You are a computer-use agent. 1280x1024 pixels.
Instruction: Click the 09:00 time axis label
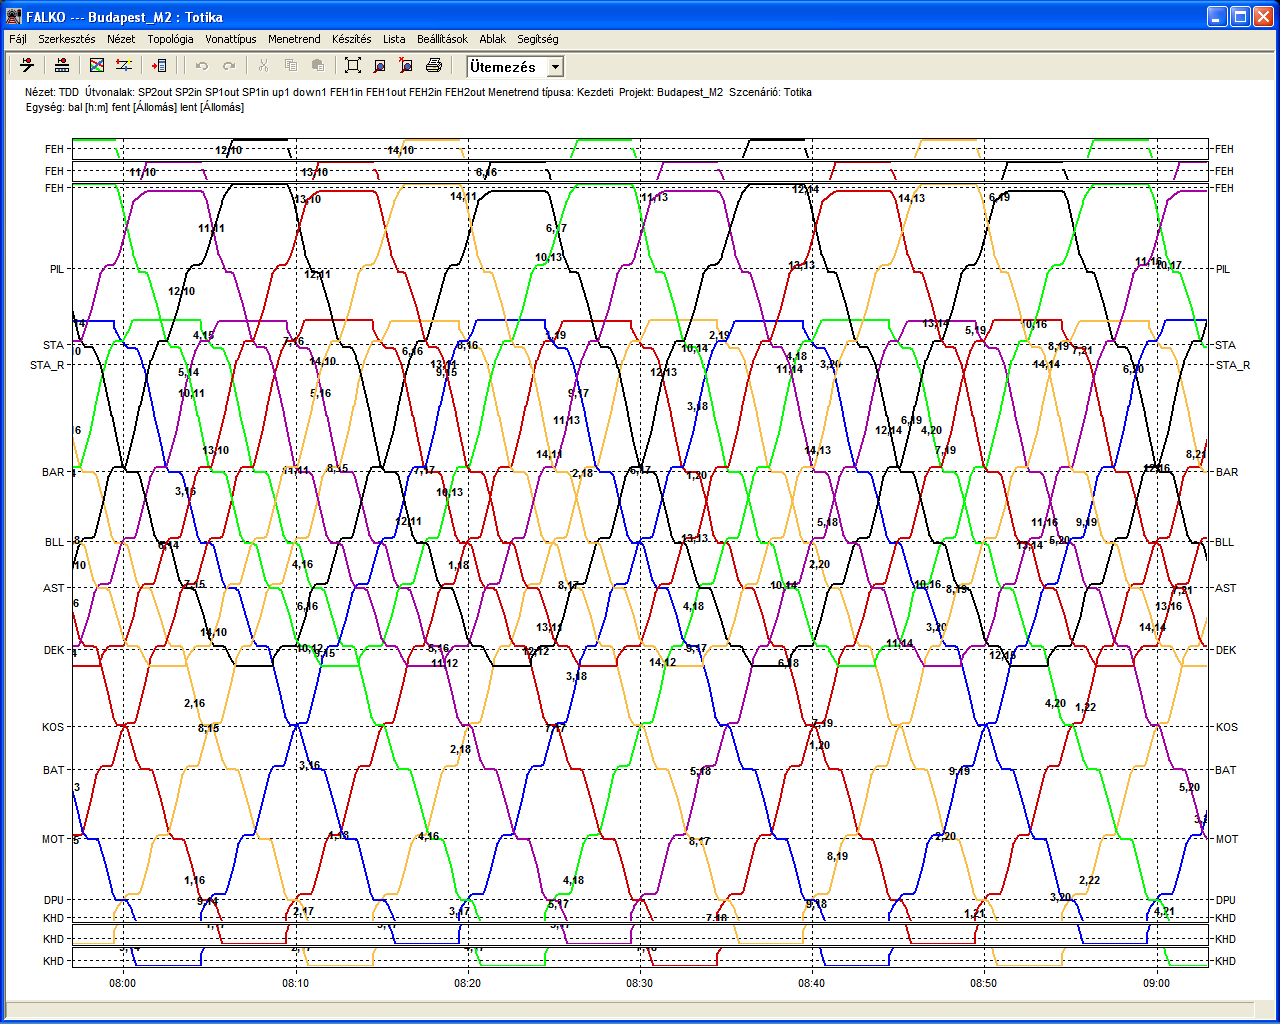[x=1156, y=983]
